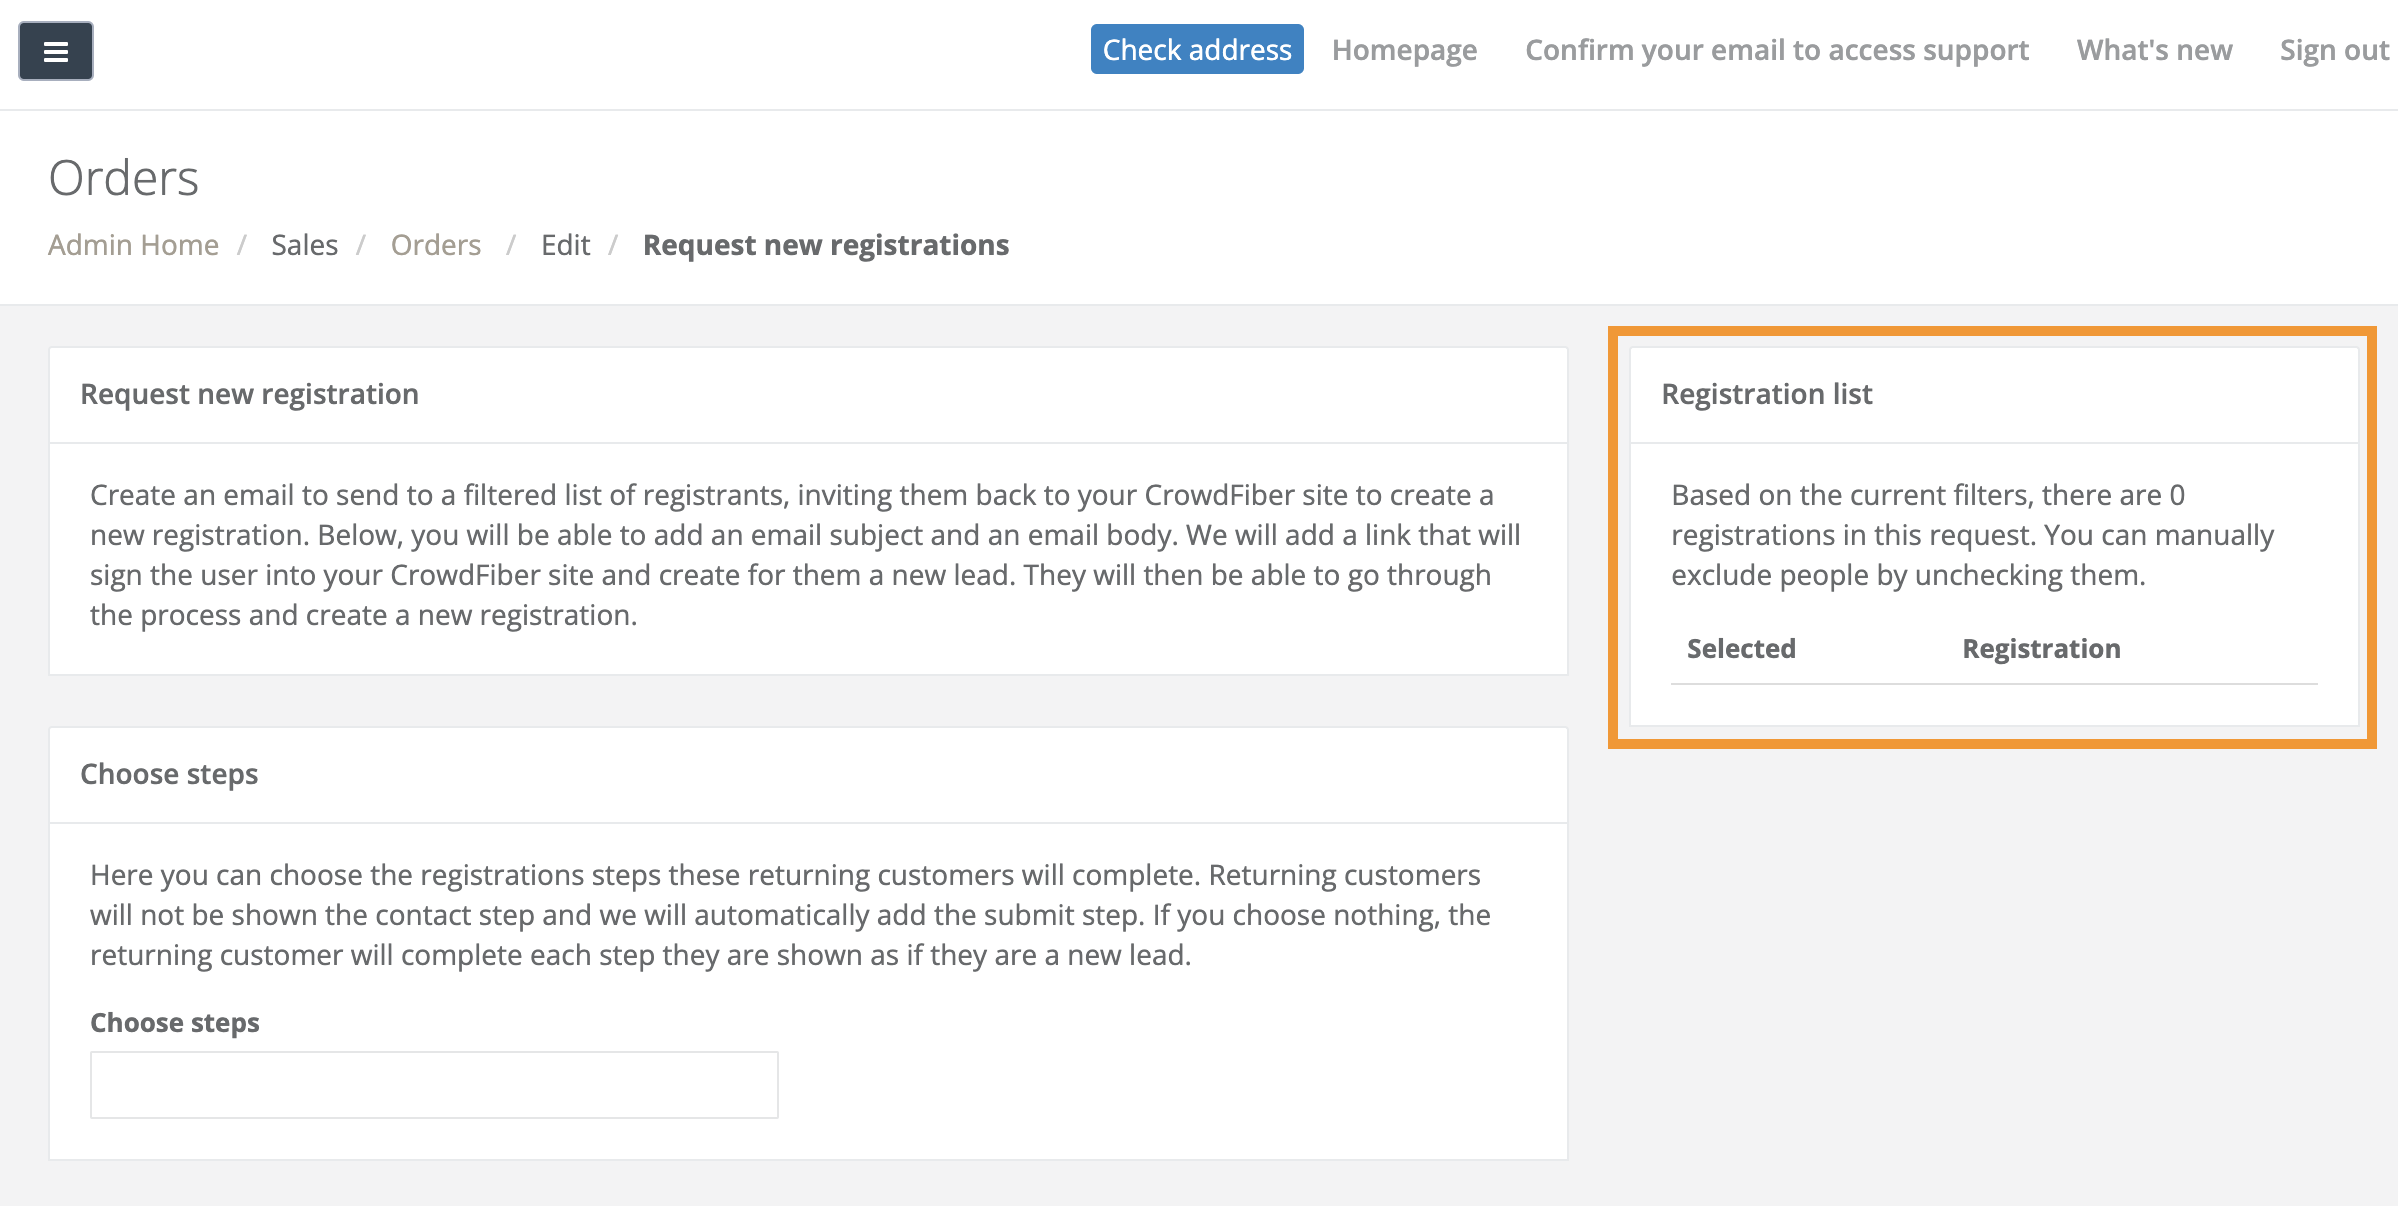
Task: Click the large Orders page heading
Action: [x=124, y=178]
